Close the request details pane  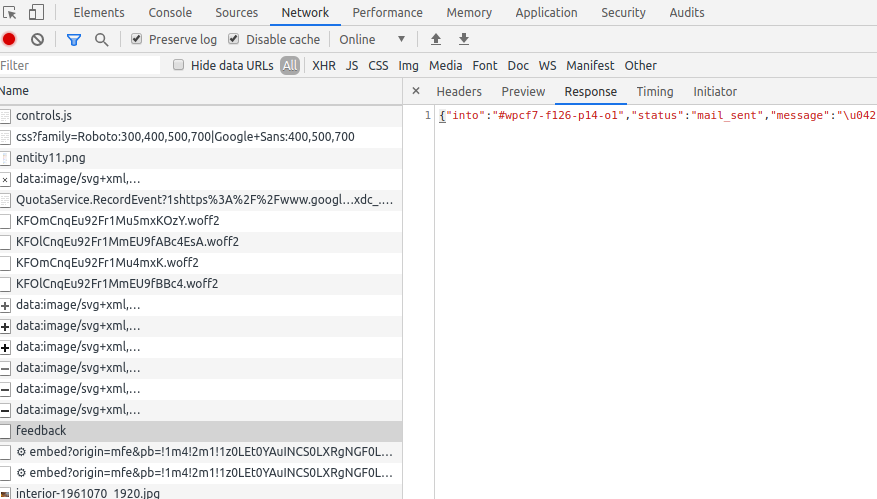(416, 92)
